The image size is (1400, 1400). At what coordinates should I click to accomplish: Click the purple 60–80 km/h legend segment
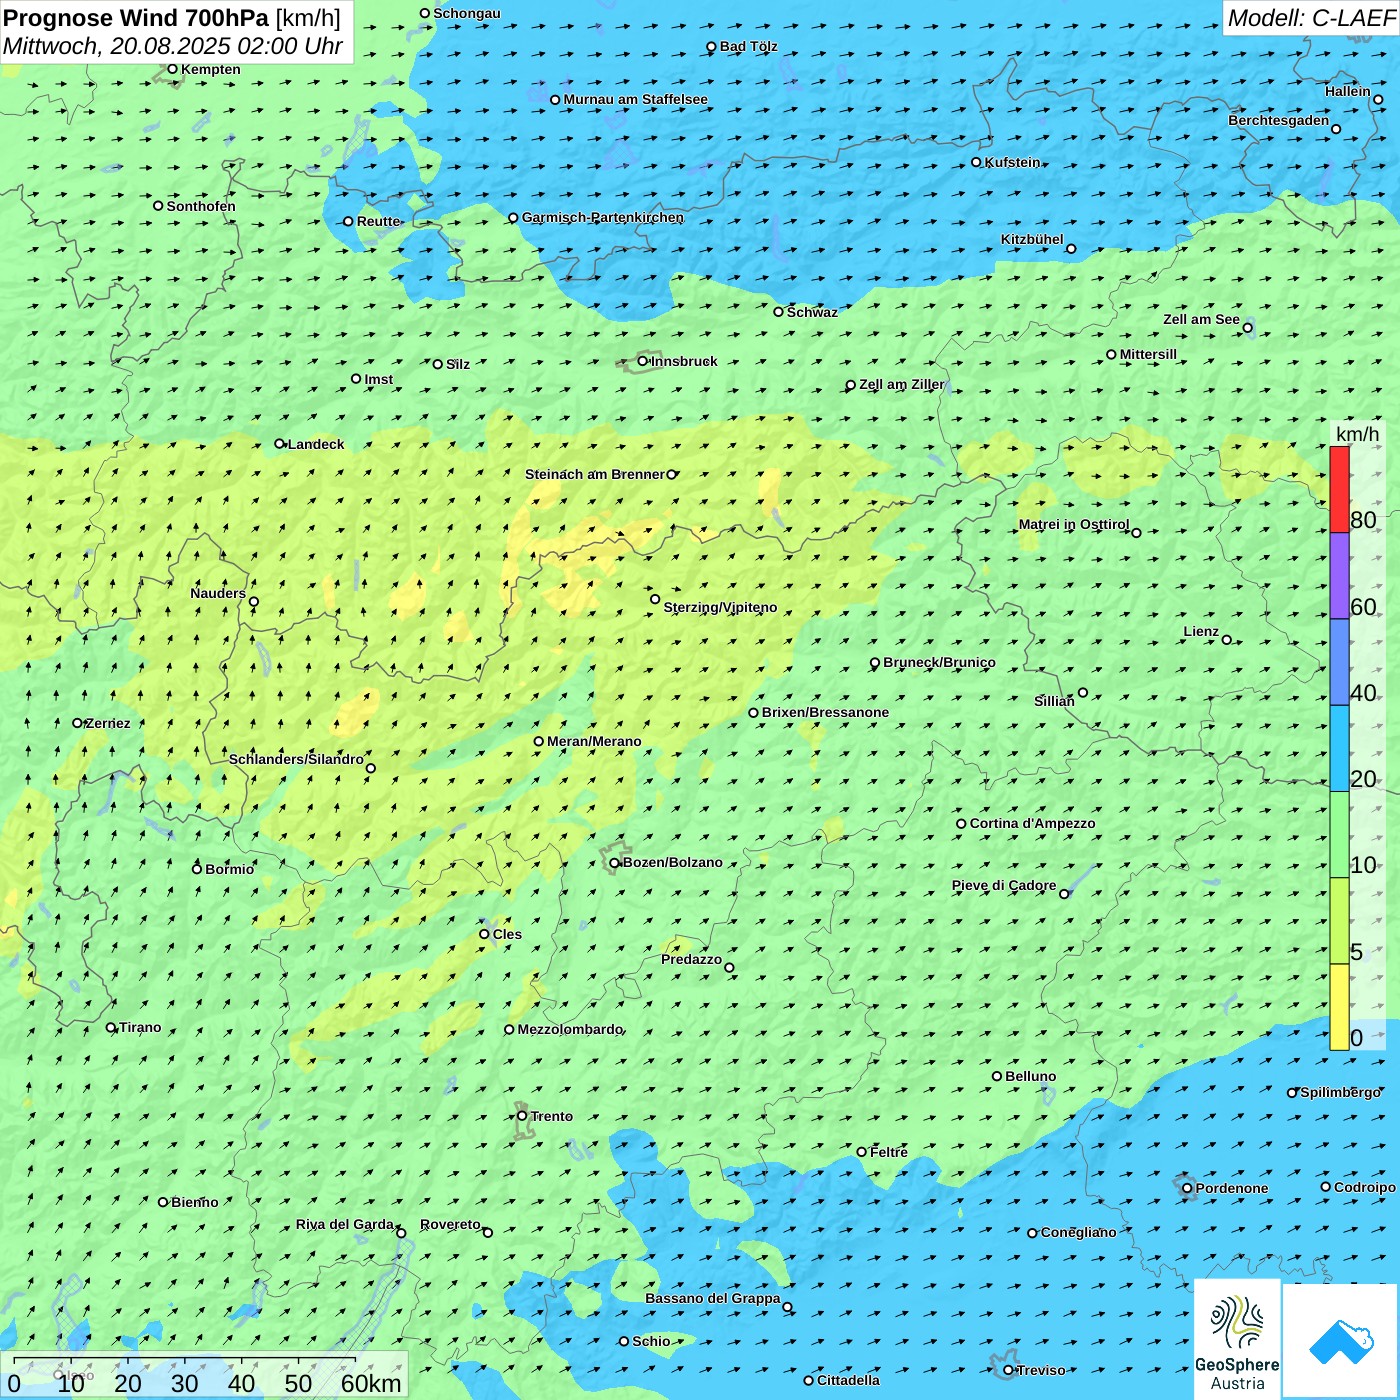pyautogui.click(x=1339, y=575)
